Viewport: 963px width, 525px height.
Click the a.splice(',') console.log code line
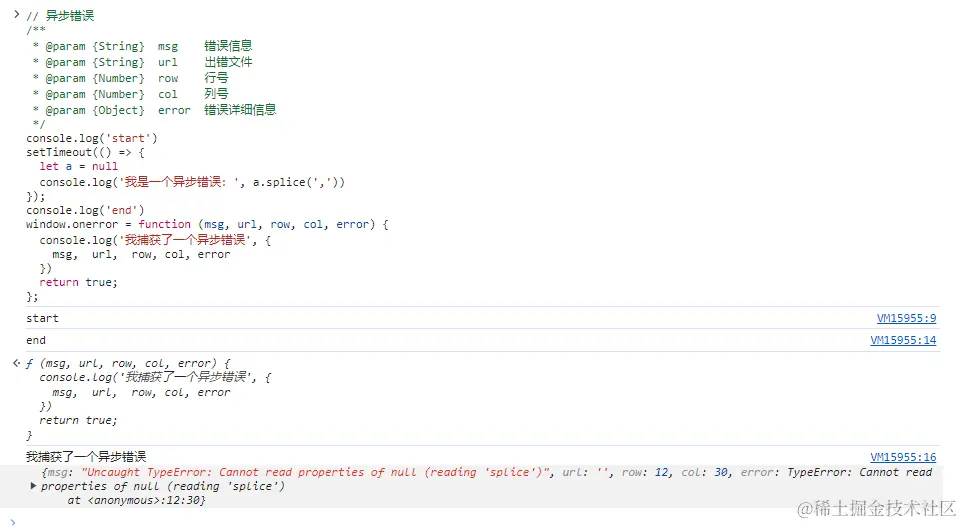point(192,182)
